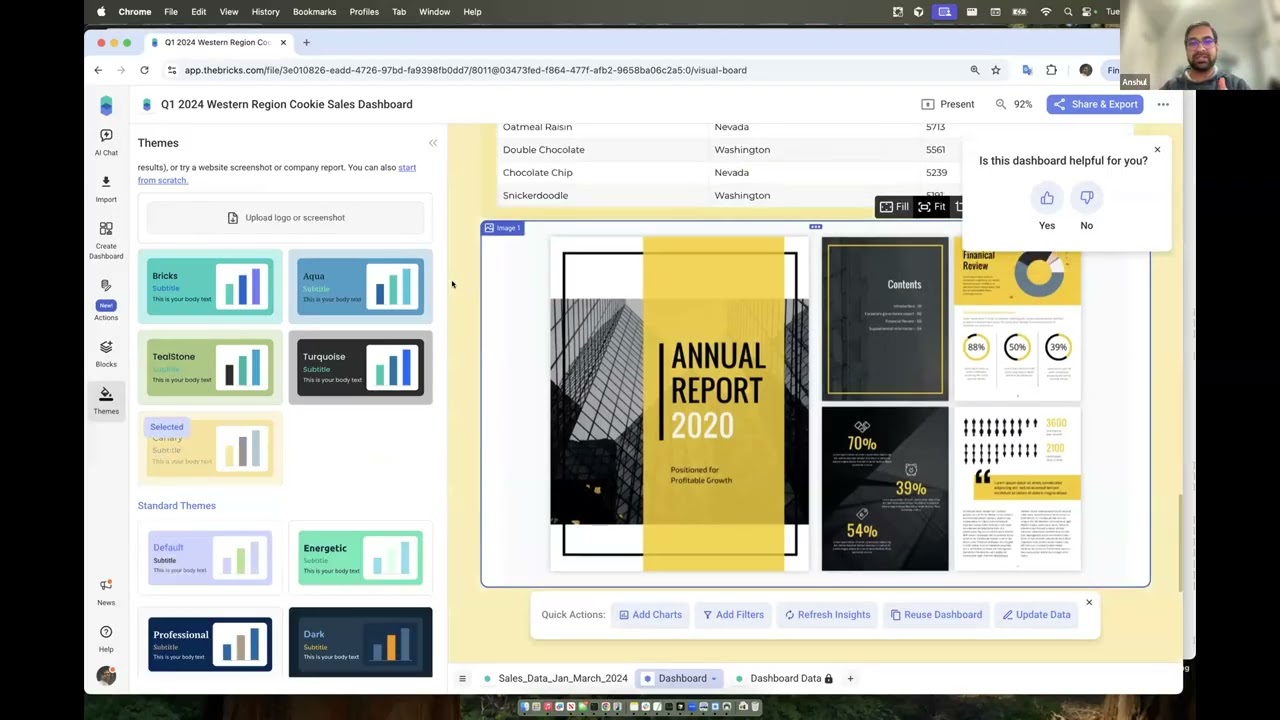Open the Wi-Fi status menu
This screenshot has height=720, width=1280.
point(1046,12)
